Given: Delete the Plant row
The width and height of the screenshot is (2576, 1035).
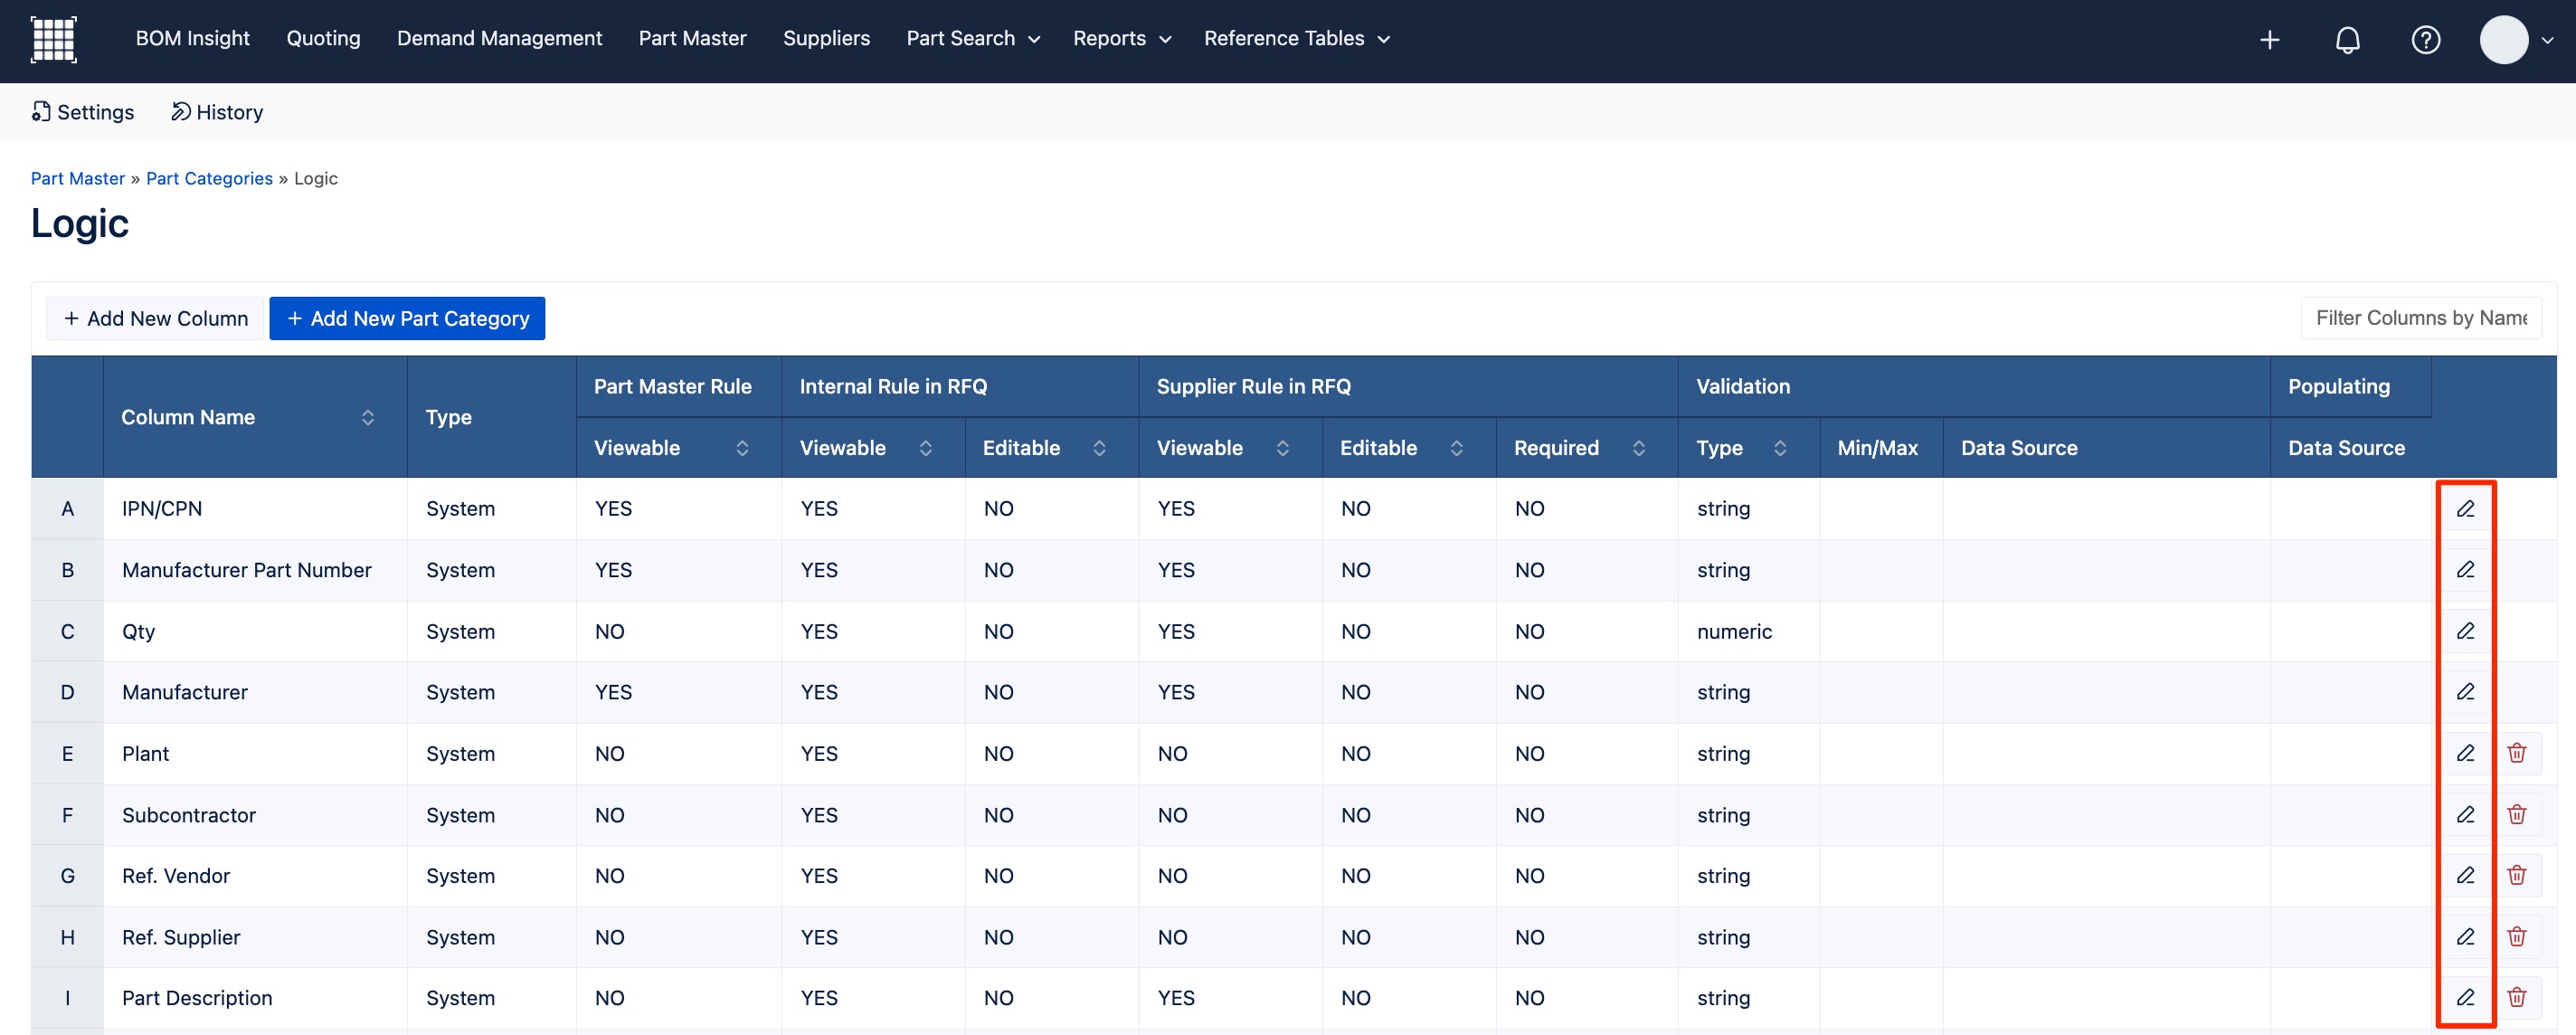Looking at the screenshot, I should pyautogui.click(x=2517, y=753).
